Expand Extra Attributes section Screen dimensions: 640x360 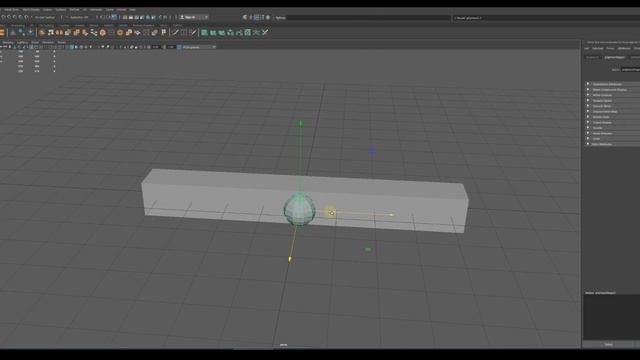(613, 144)
